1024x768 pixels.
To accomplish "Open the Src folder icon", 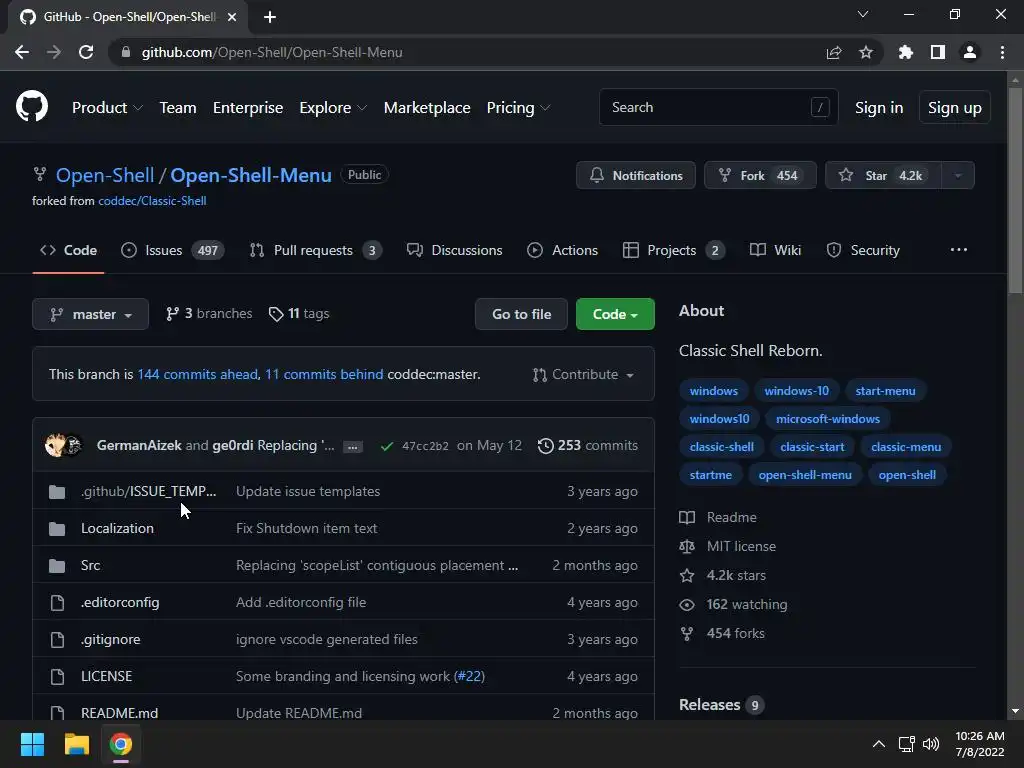I will [57, 566].
